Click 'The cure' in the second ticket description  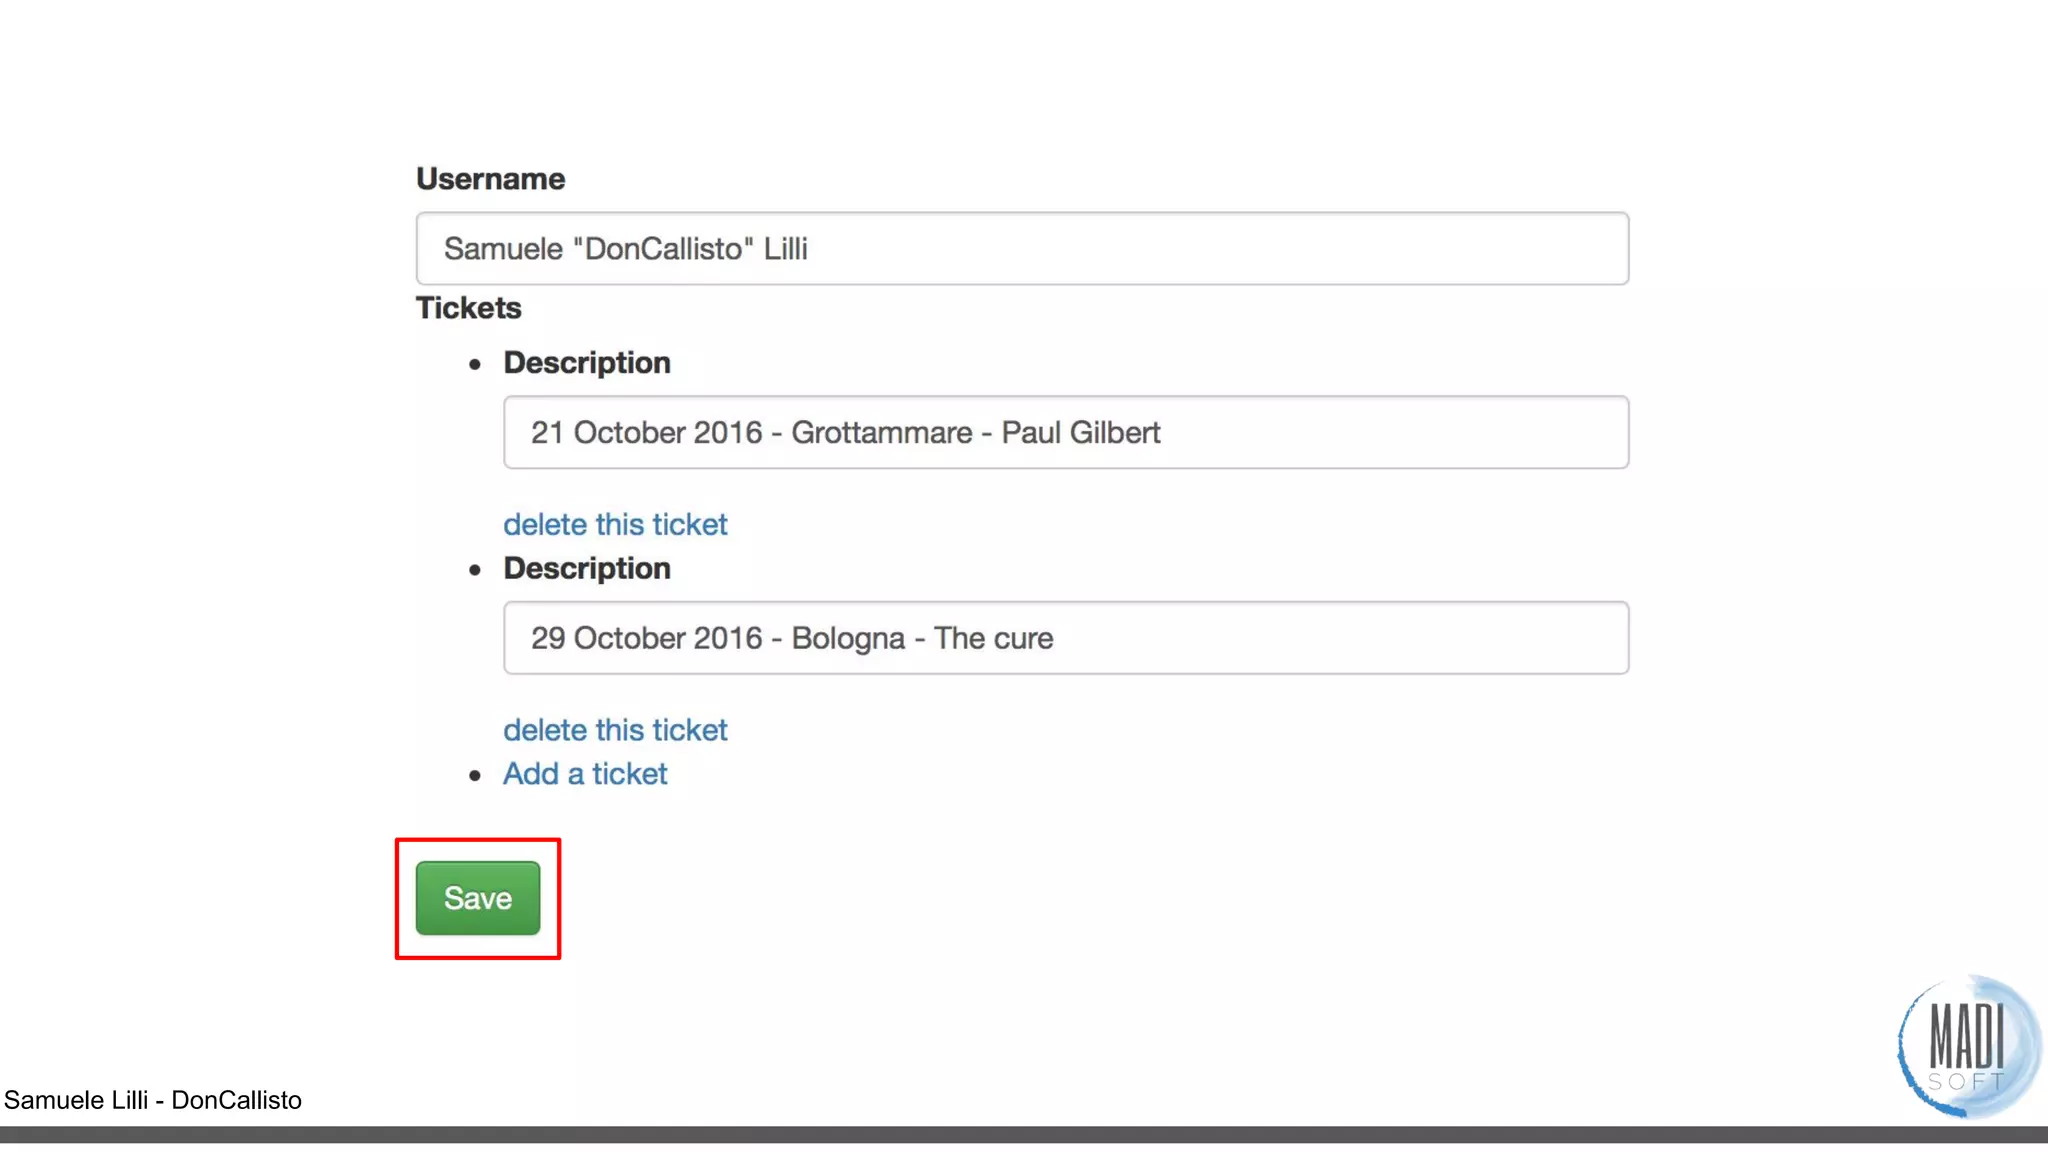click(x=993, y=638)
